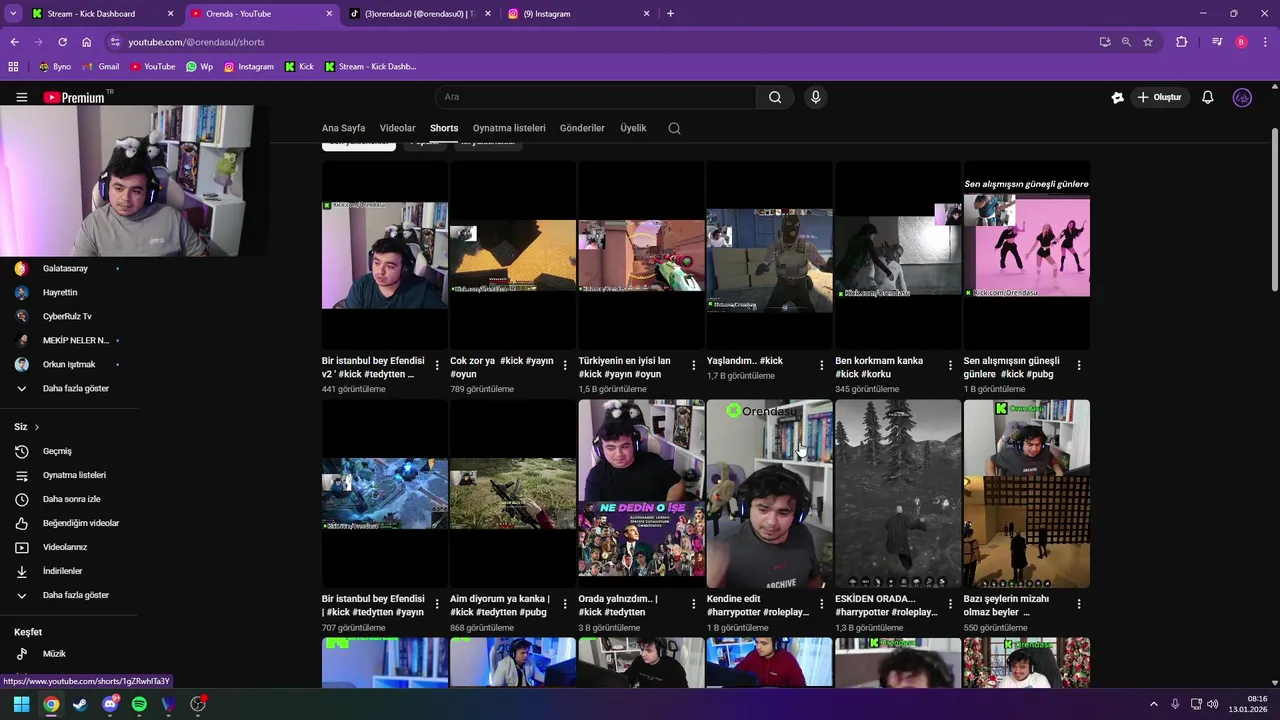The image size is (1280, 720).
Task: Open options for 'Aim diyorum ya kanka'
Action: tap(565, 604)
